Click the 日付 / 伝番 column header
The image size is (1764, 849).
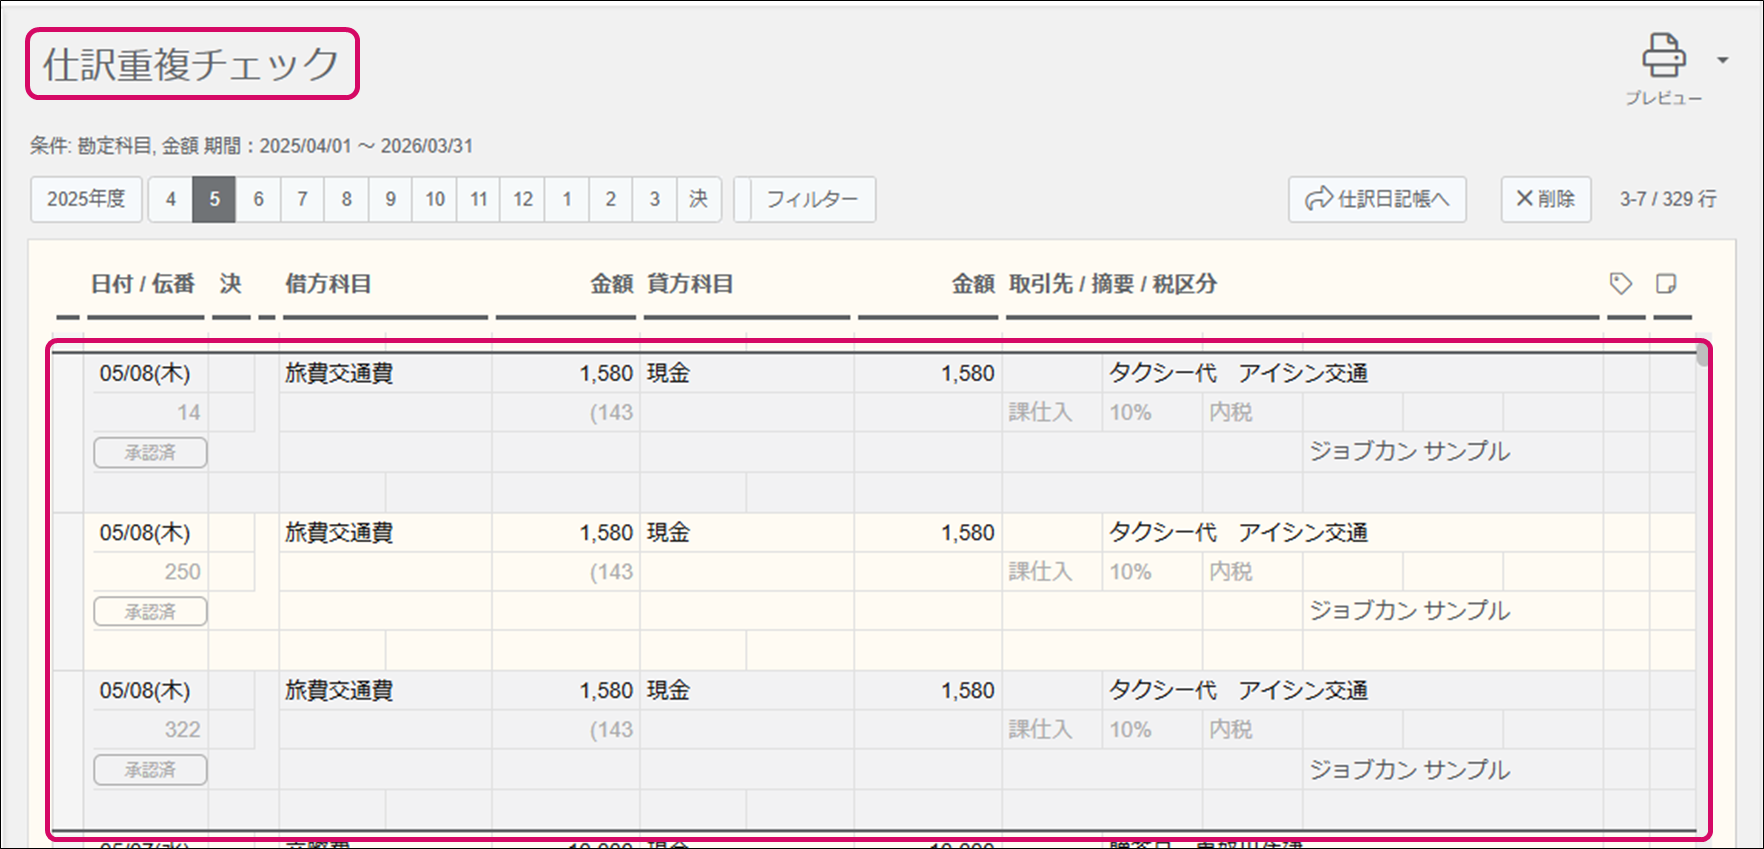(x=142, y=284)
